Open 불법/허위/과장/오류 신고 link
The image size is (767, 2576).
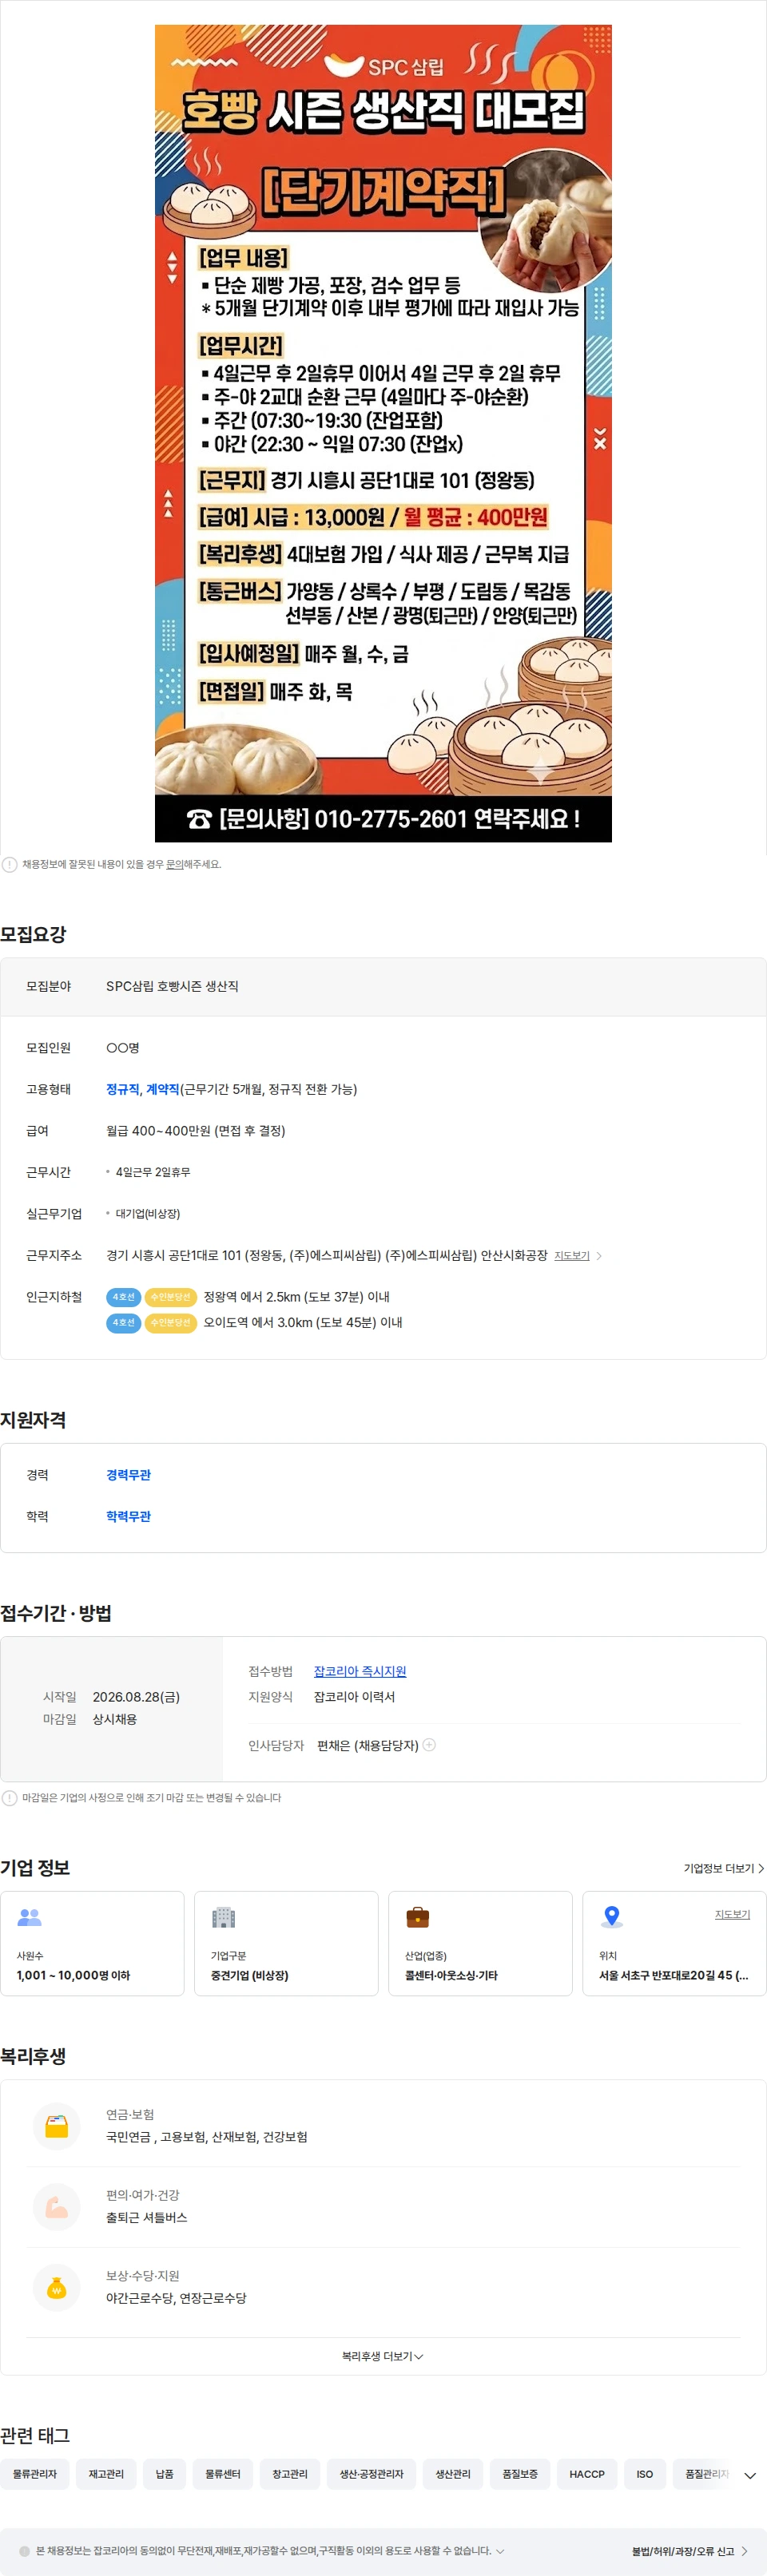tap(689, 2551)
